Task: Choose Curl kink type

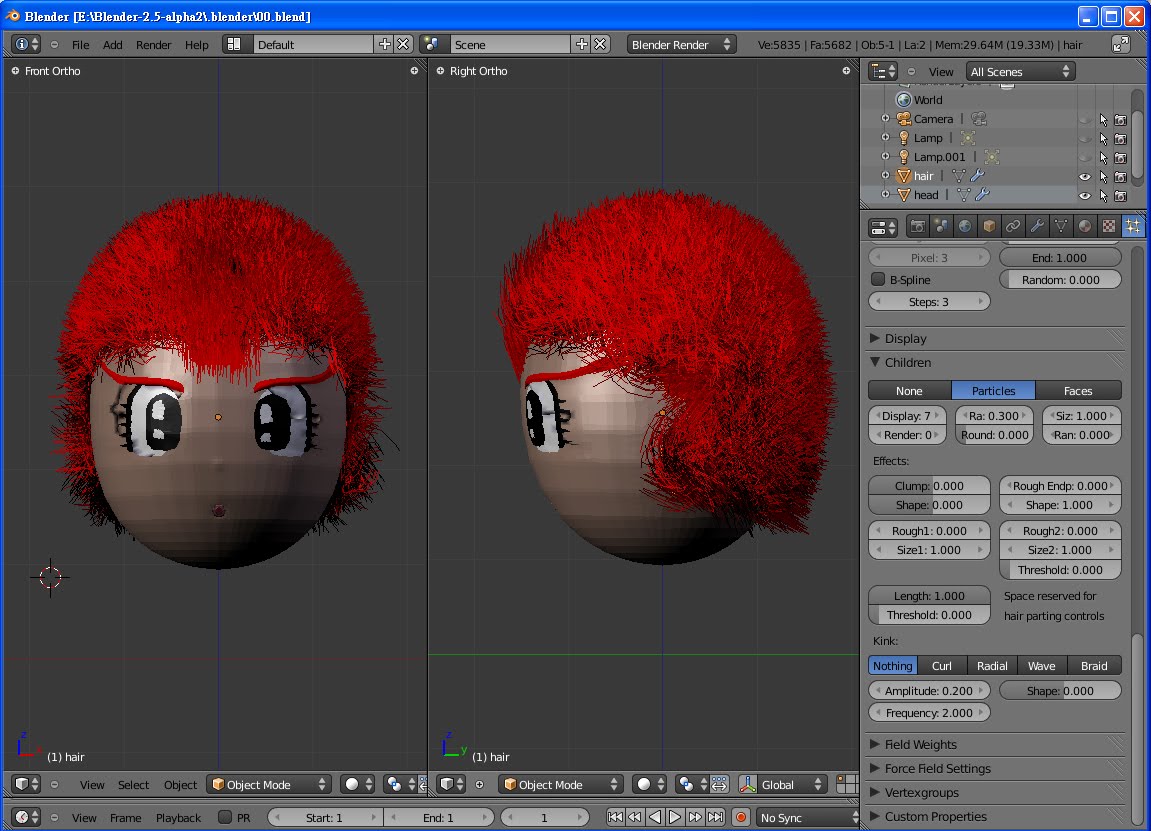Action: tap(942, 666)
